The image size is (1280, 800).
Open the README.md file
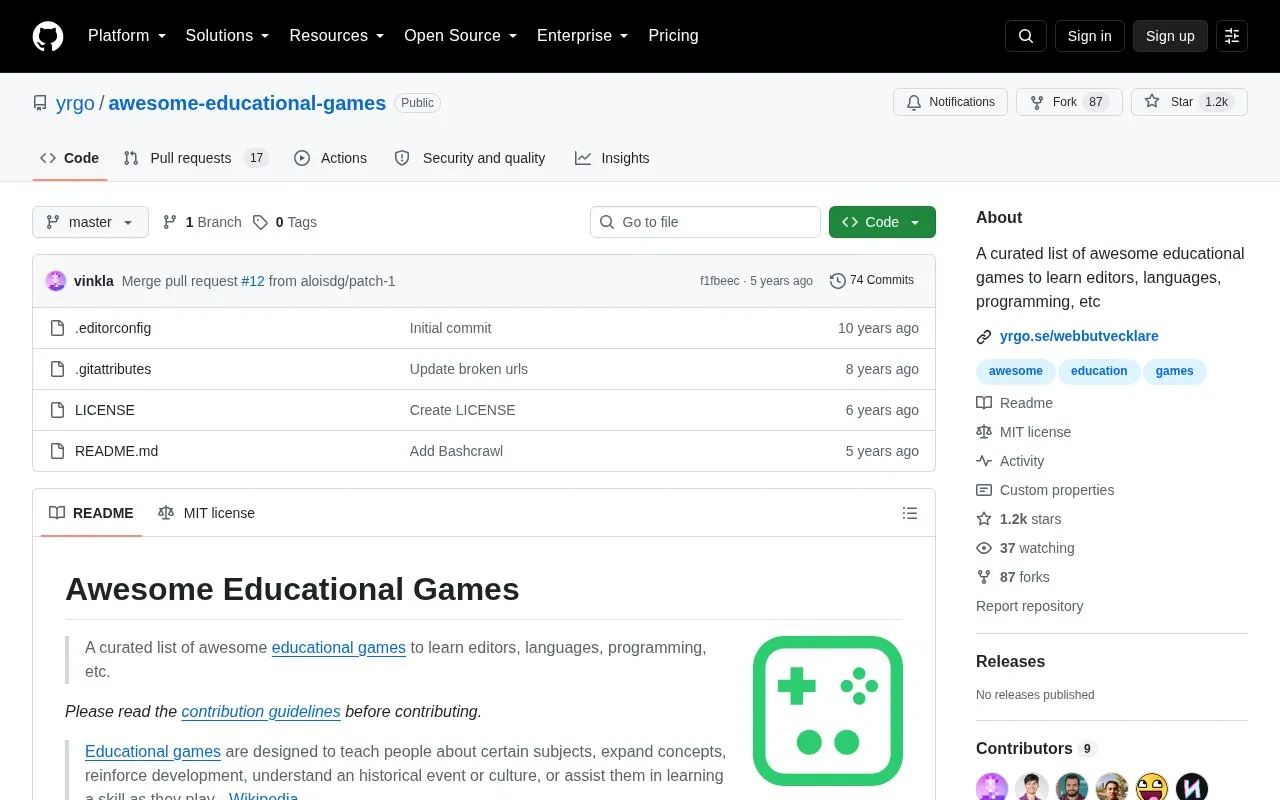pyautogui.click(x=116, y=451)
